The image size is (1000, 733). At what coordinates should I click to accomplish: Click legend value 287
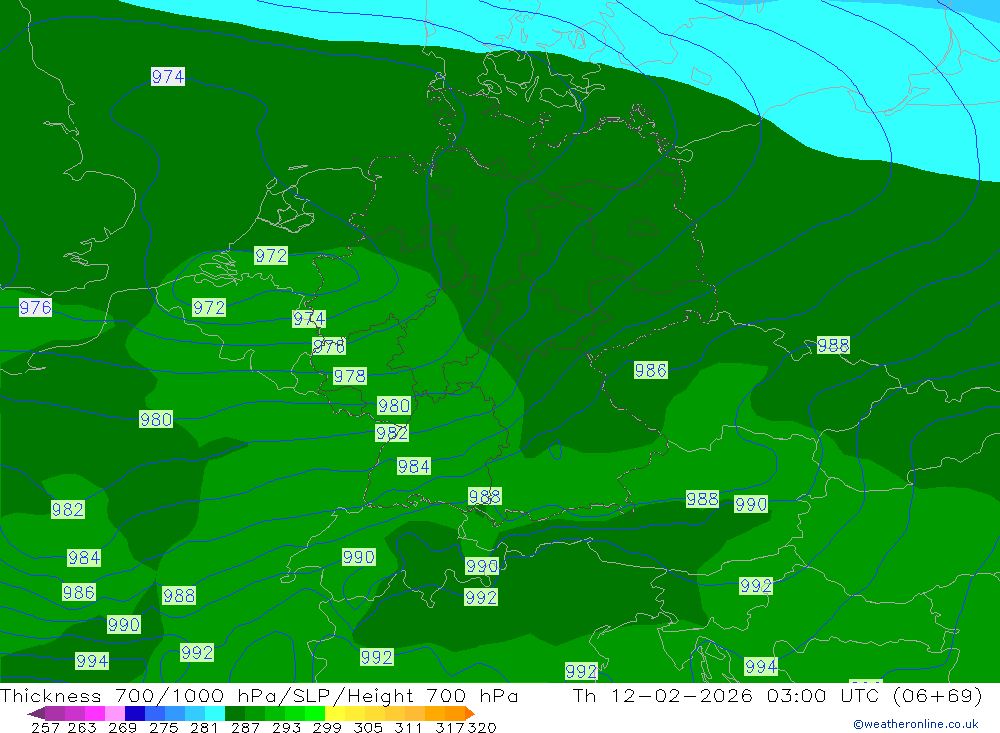point(245,728)
